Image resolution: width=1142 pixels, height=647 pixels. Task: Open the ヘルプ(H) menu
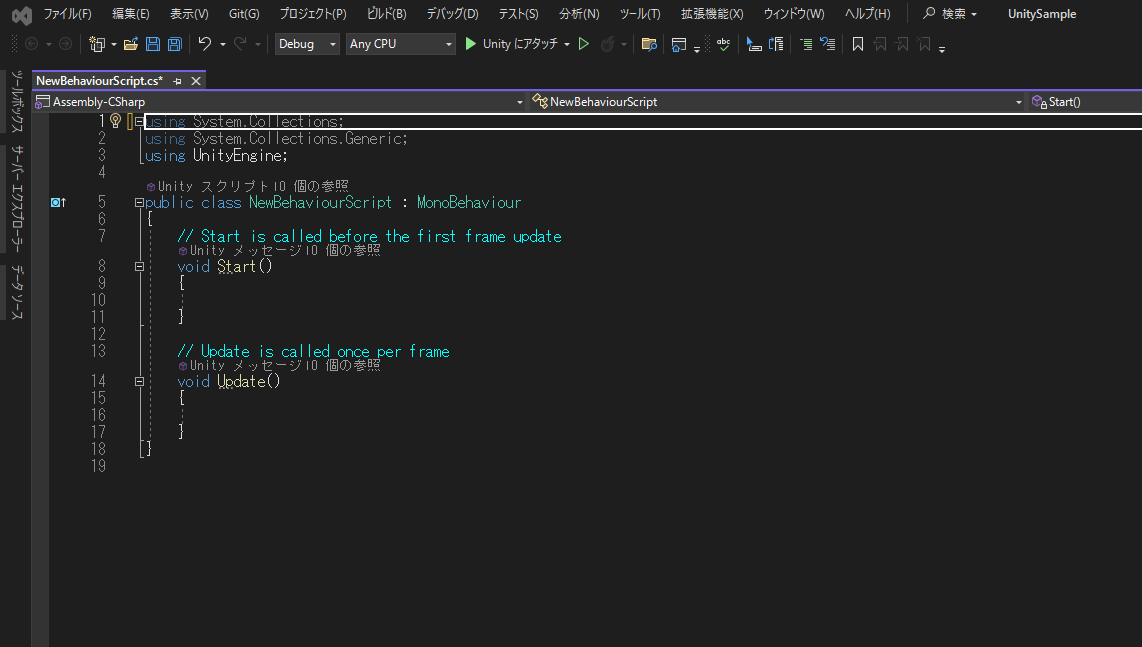(x=867, y=14)
